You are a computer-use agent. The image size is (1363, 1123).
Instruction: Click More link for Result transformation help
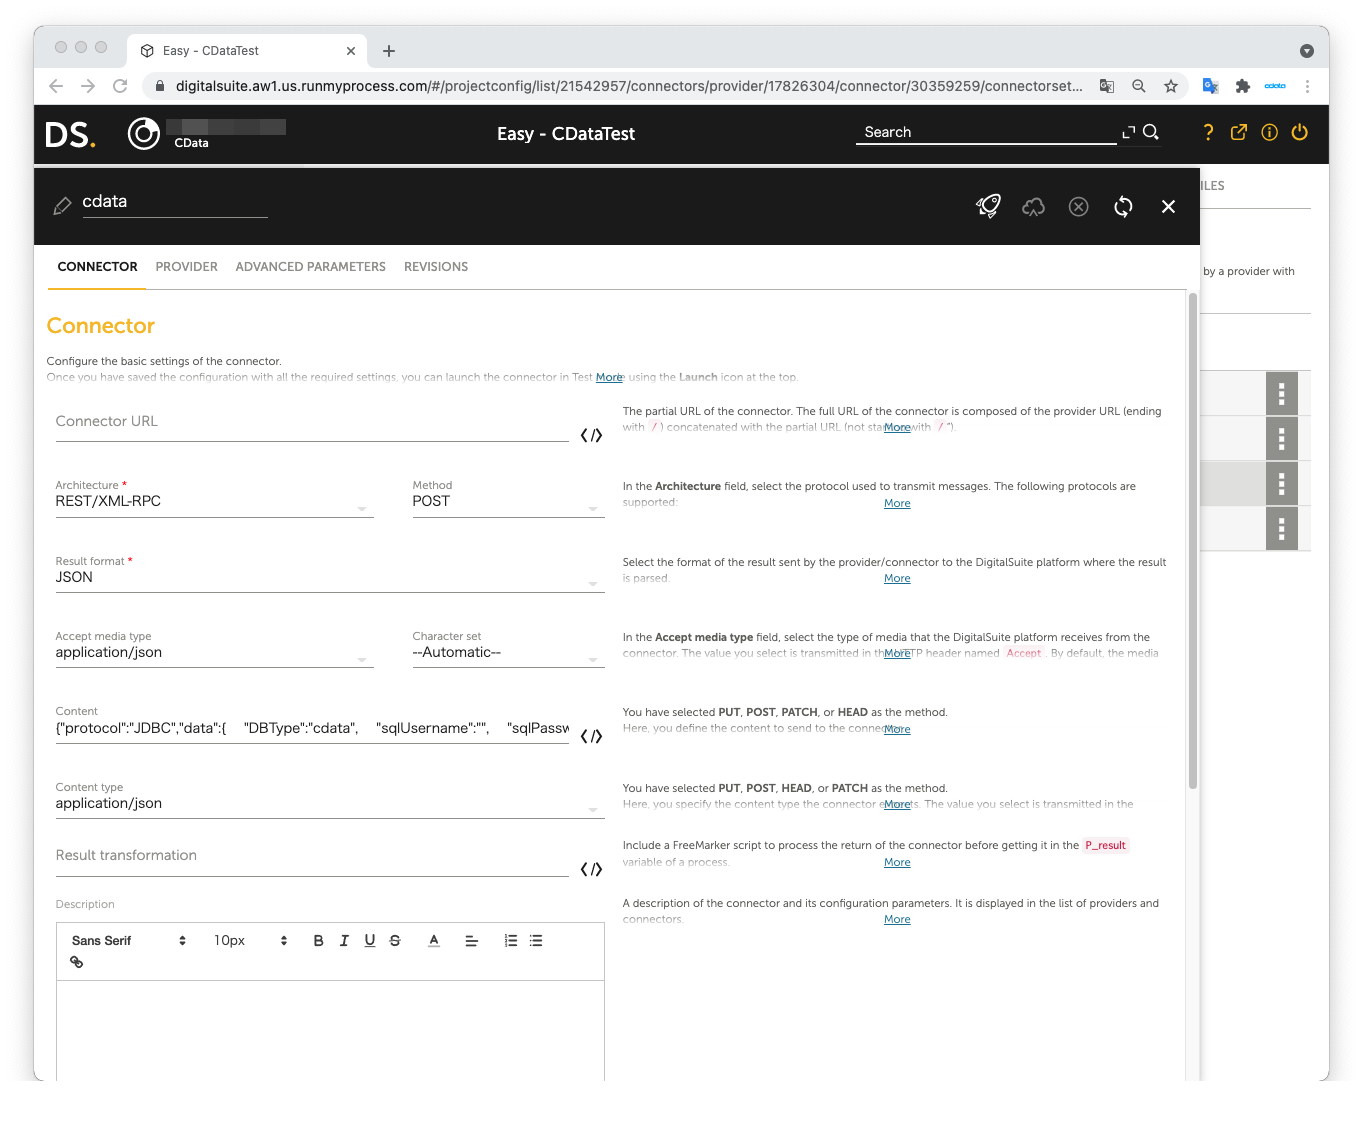coord(897,862)
